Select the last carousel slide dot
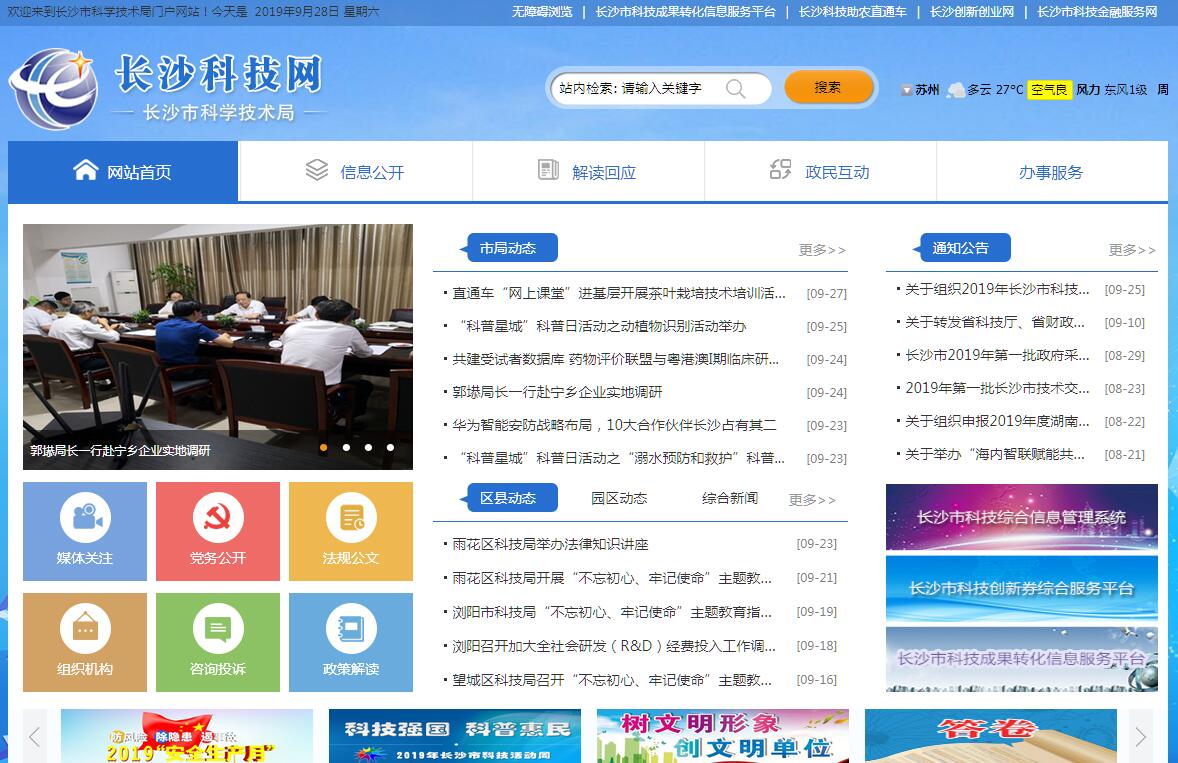The height and width of the screenshot is (763, 1178). pyautogui.click(x=390, y=448)
